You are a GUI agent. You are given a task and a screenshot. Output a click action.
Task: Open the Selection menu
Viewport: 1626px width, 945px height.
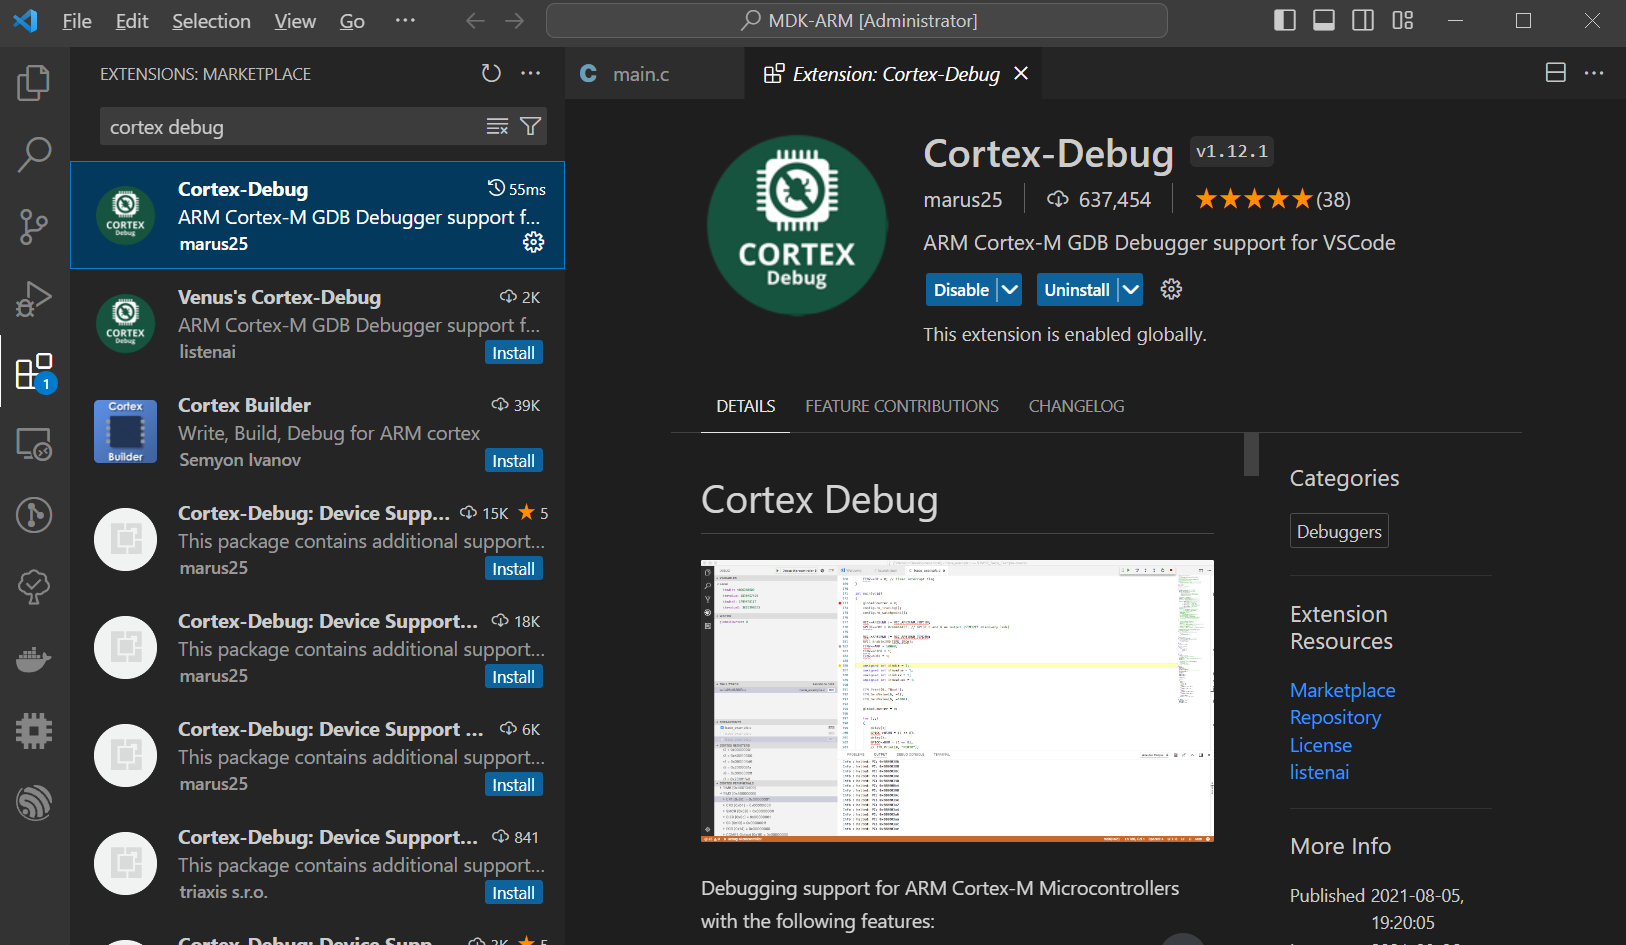(x=211, y=21)
